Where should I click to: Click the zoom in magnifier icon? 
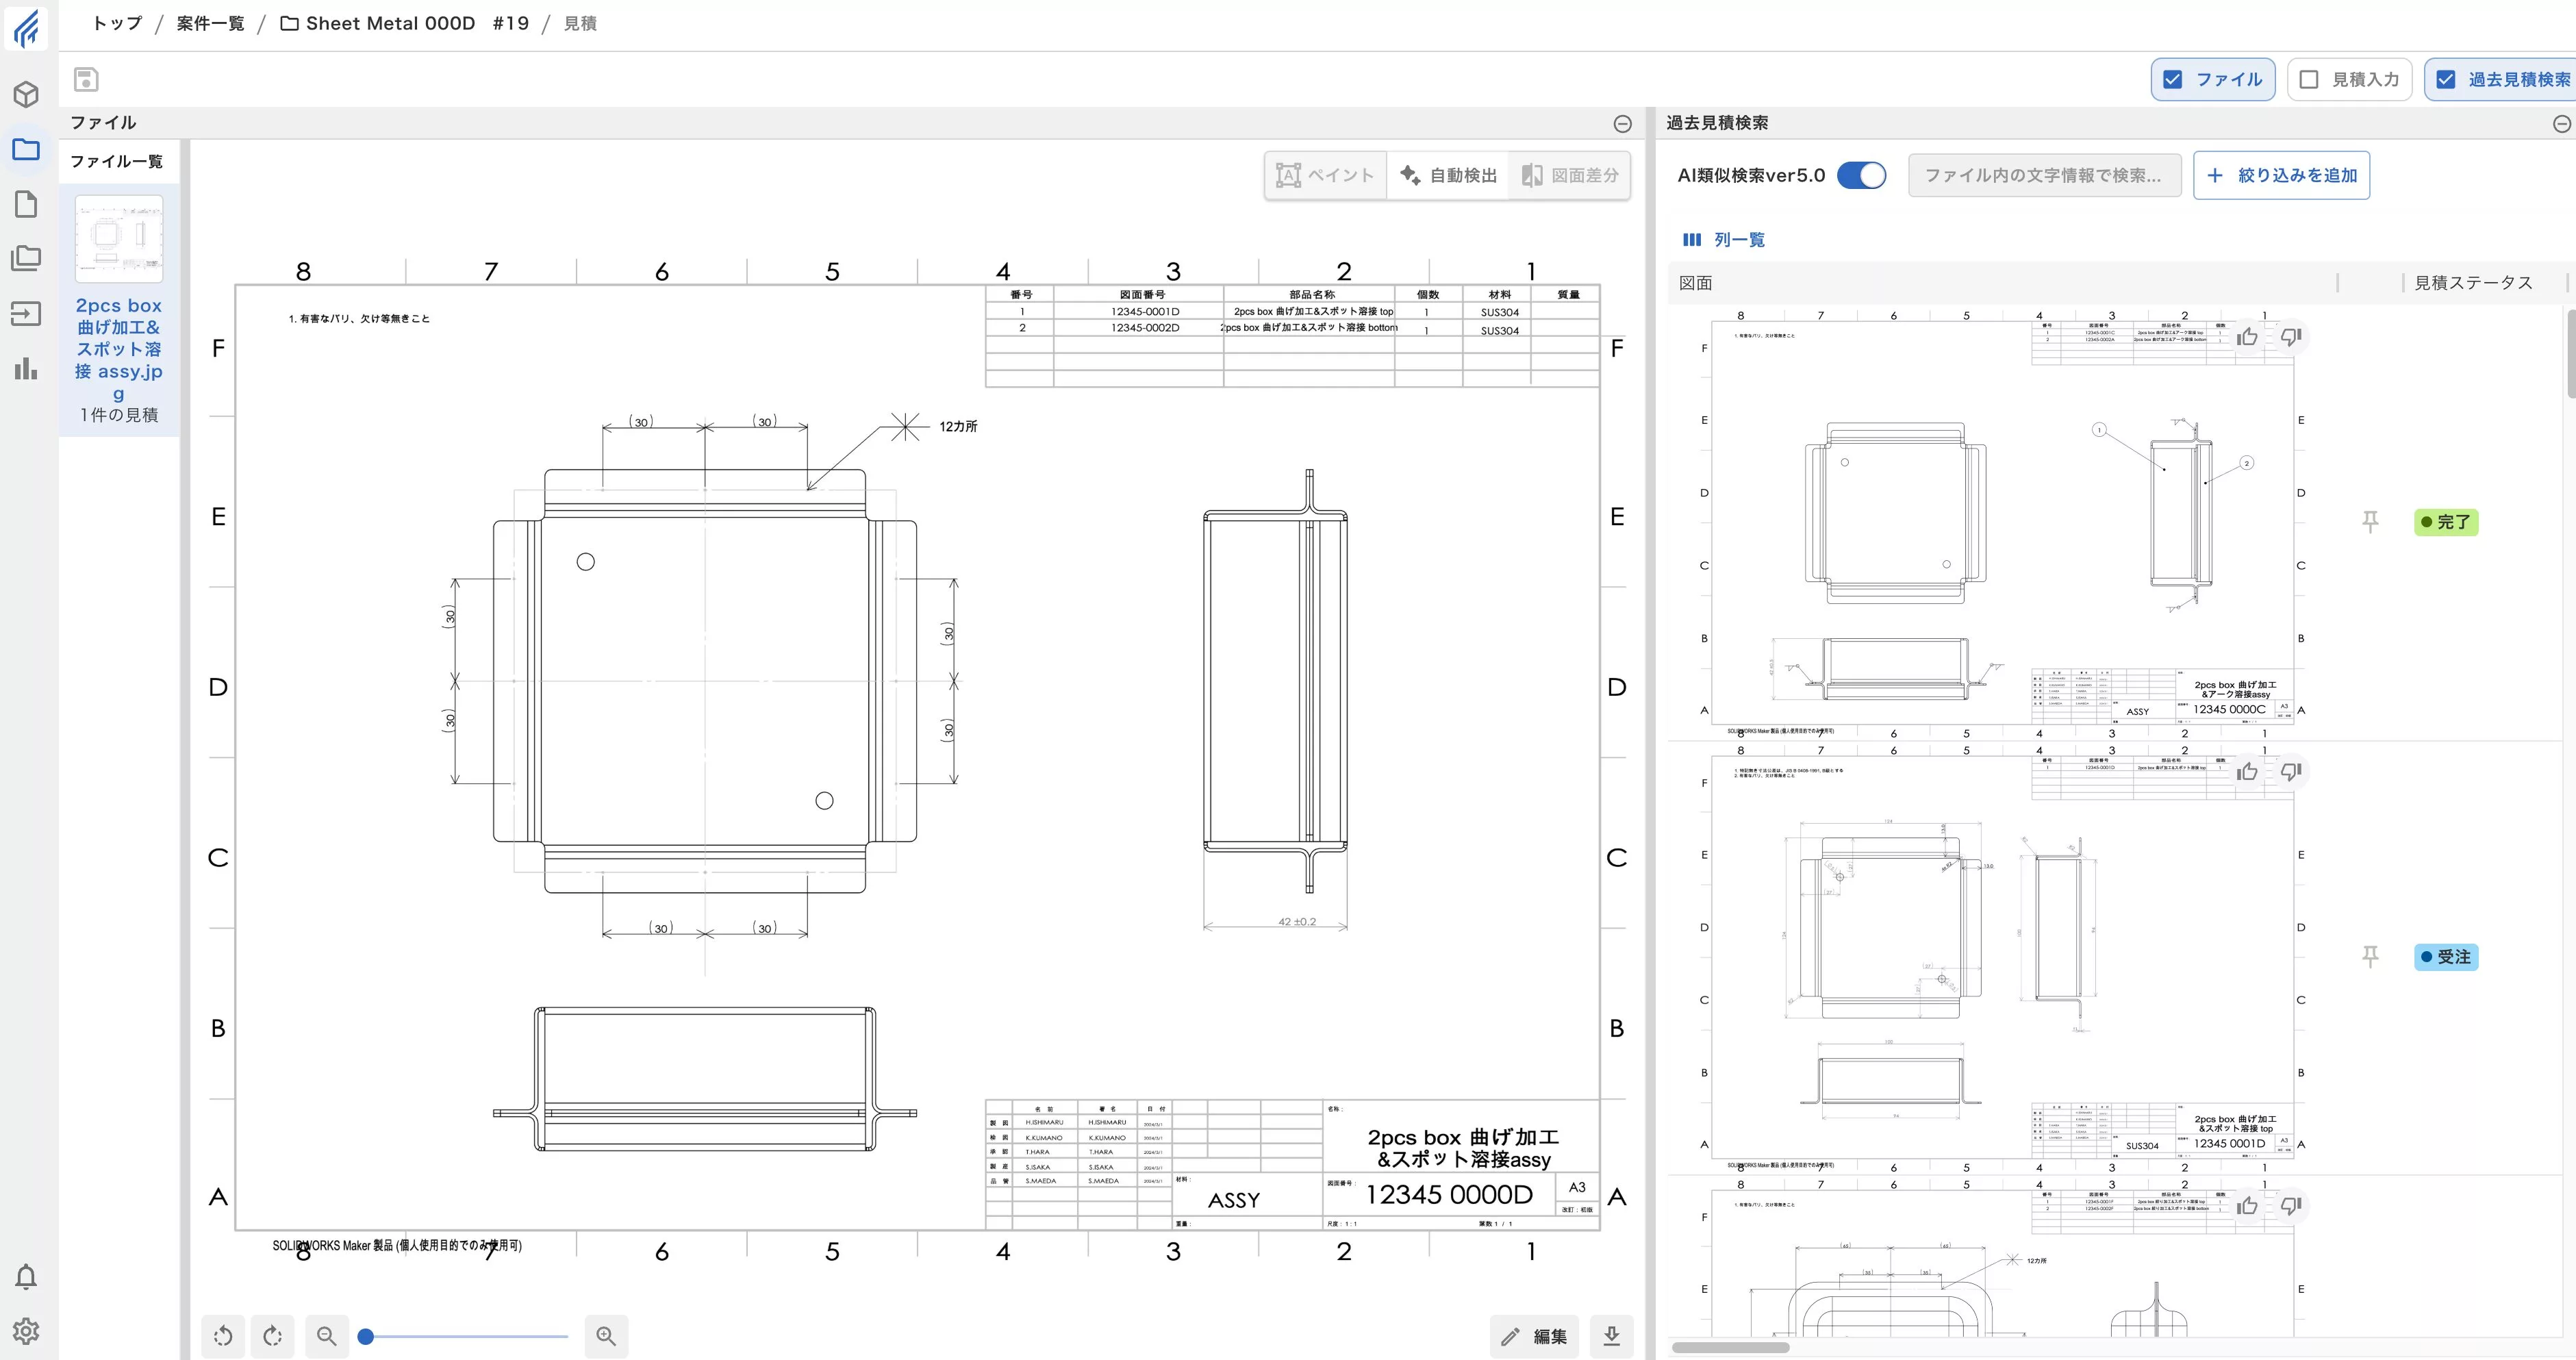click(606, 1336)
